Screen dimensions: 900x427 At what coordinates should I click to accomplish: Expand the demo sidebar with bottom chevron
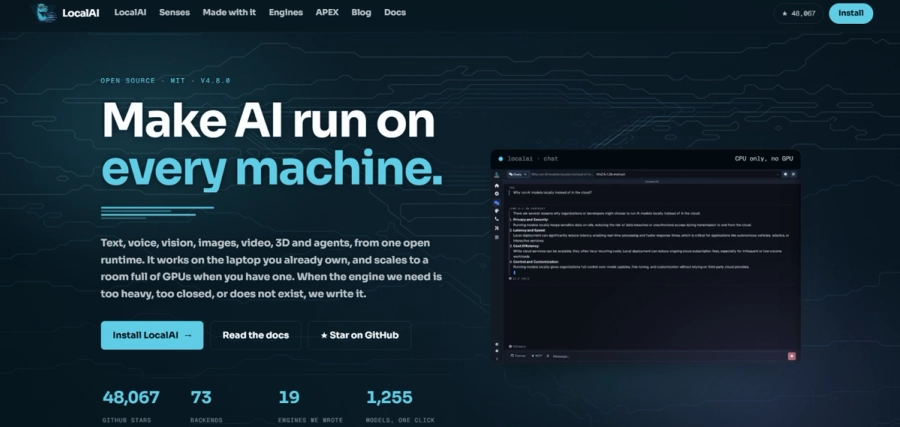pyautogui.click(x=497, y=359)
